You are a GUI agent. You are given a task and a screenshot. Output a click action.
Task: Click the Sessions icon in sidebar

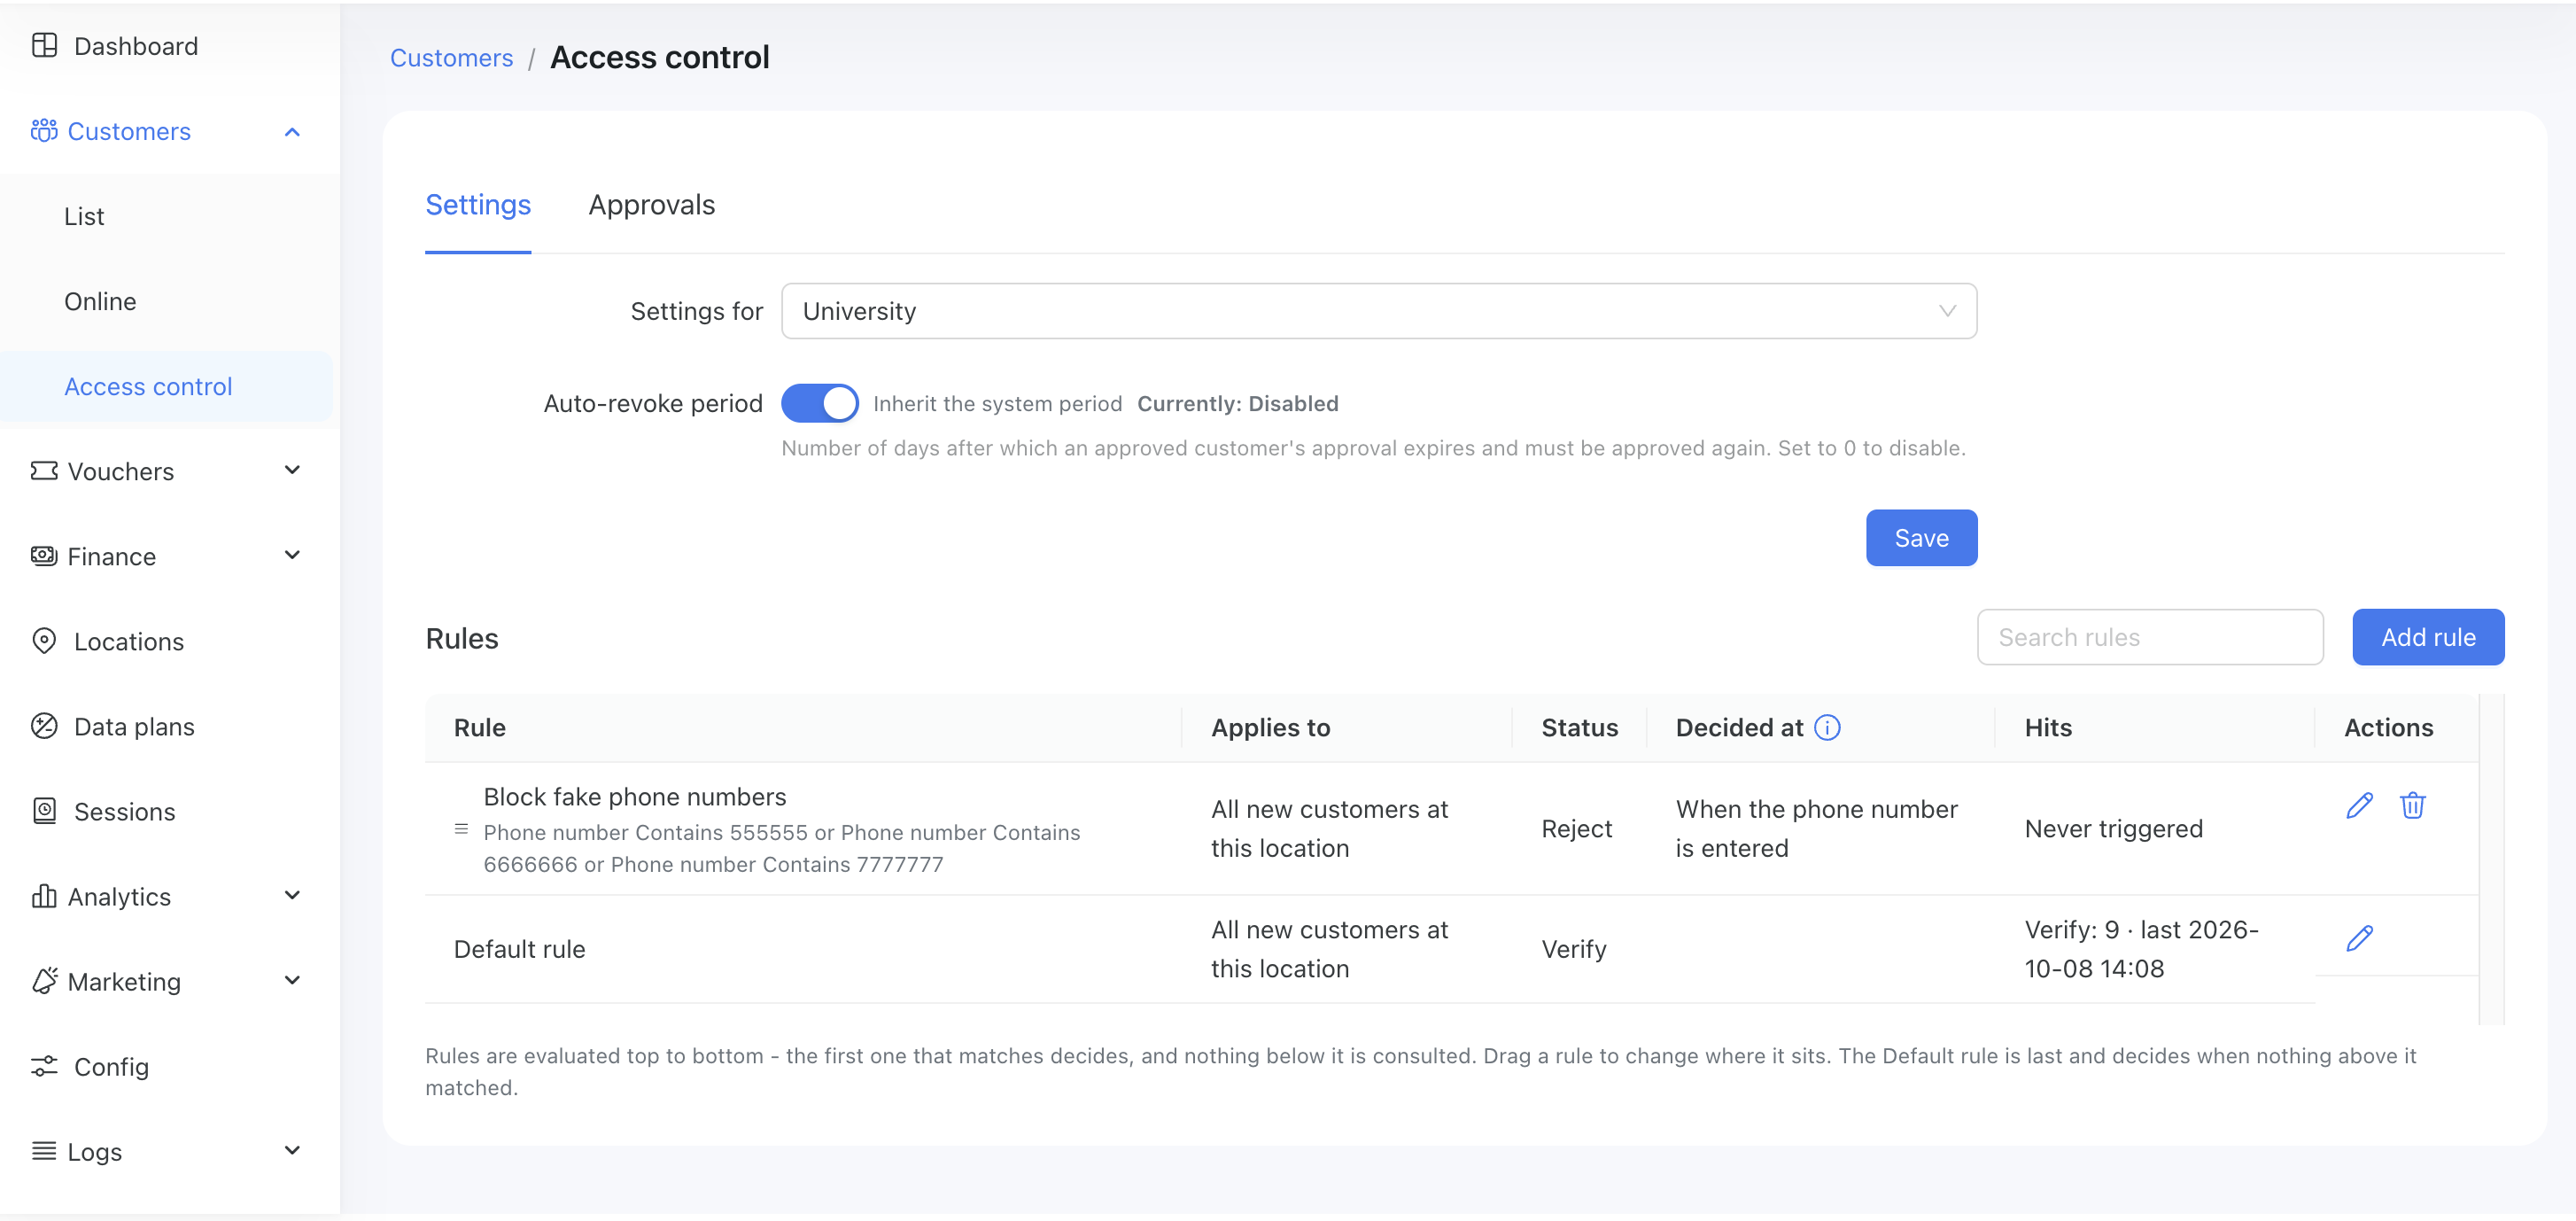tap(44, 811)
